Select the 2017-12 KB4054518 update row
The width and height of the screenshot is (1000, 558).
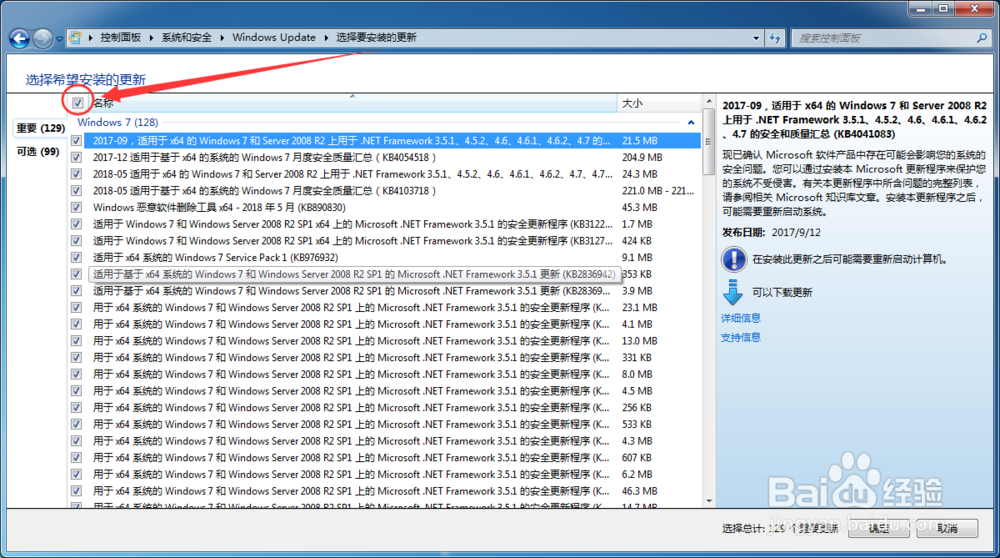click(385, 157)
